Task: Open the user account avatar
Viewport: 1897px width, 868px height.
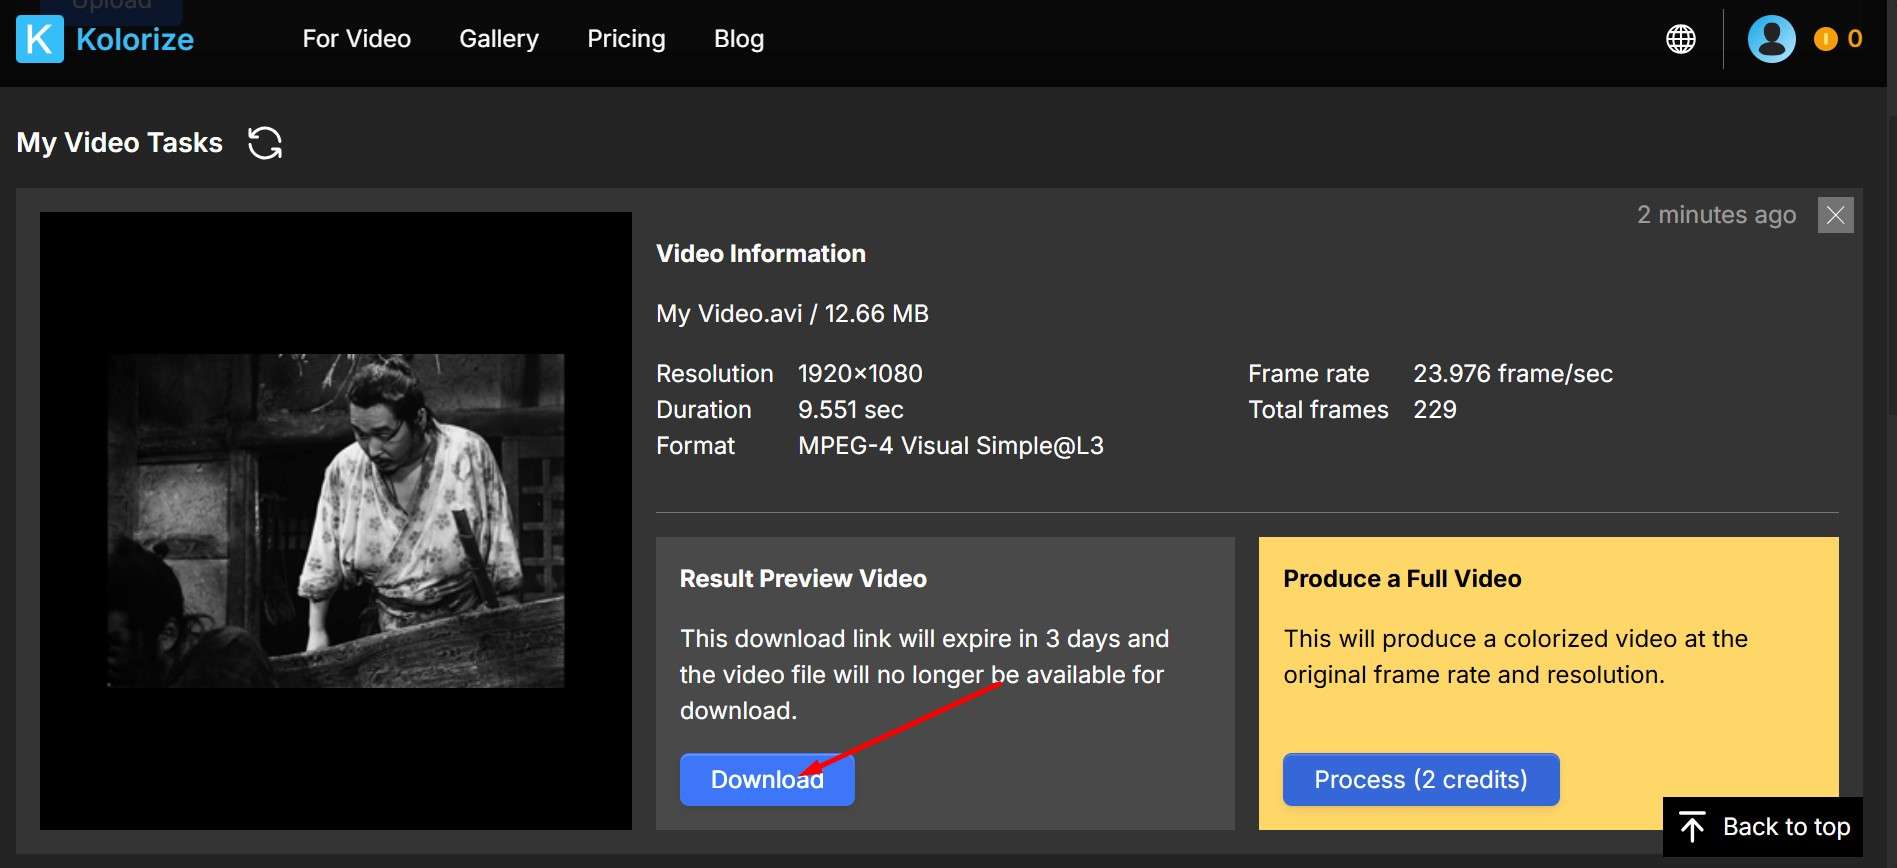Action: pyautogui.click(x=1771, y=39)
